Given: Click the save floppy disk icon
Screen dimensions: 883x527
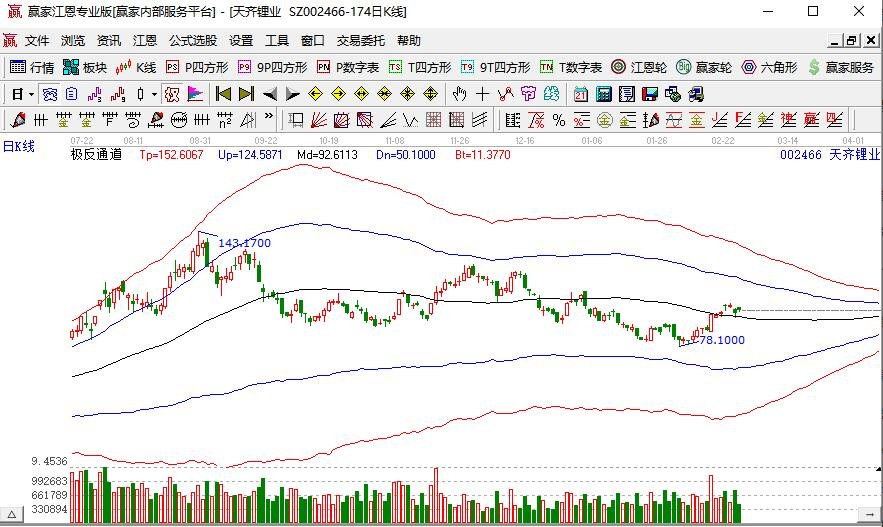Looking at the screenshot, I should click(x=650, y=94).
